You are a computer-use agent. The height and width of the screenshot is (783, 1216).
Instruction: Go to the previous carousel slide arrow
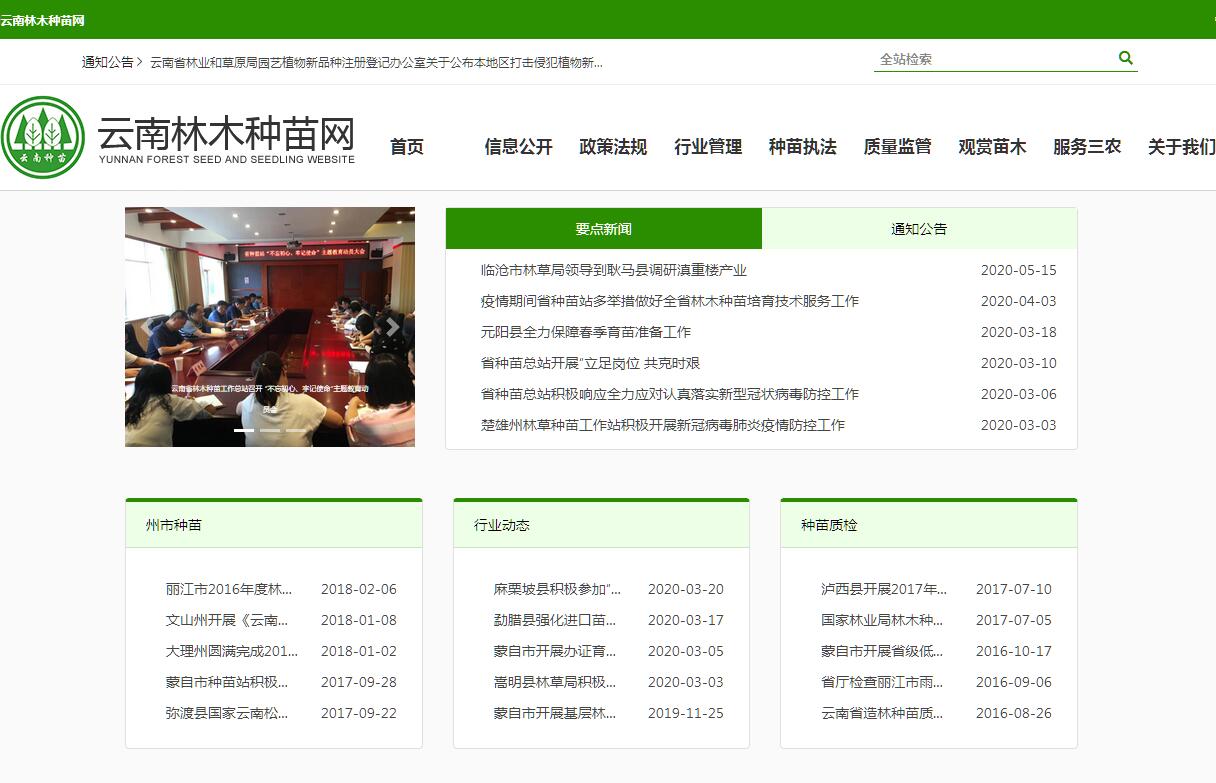[x=147, y=327]
